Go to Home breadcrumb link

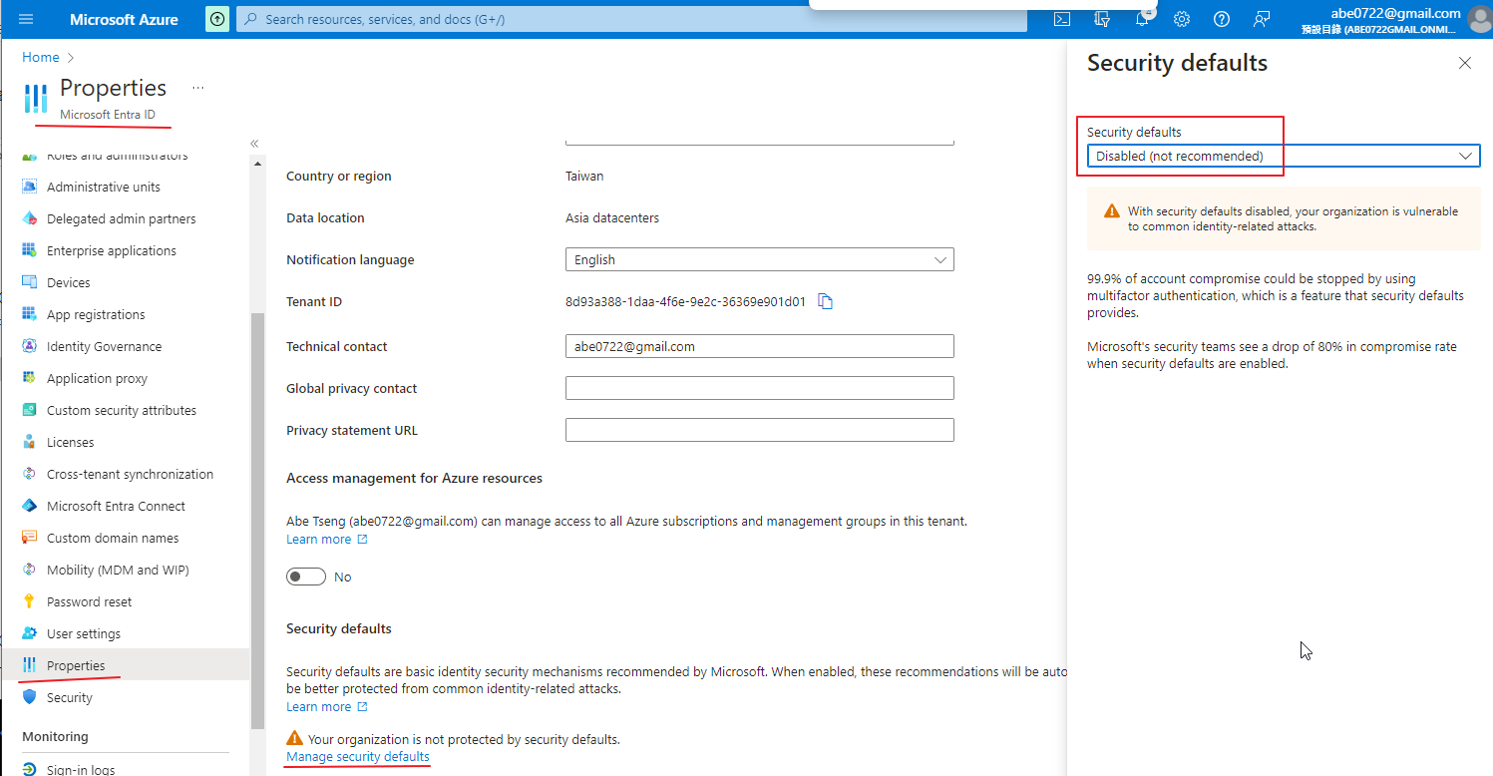[41, 57]
